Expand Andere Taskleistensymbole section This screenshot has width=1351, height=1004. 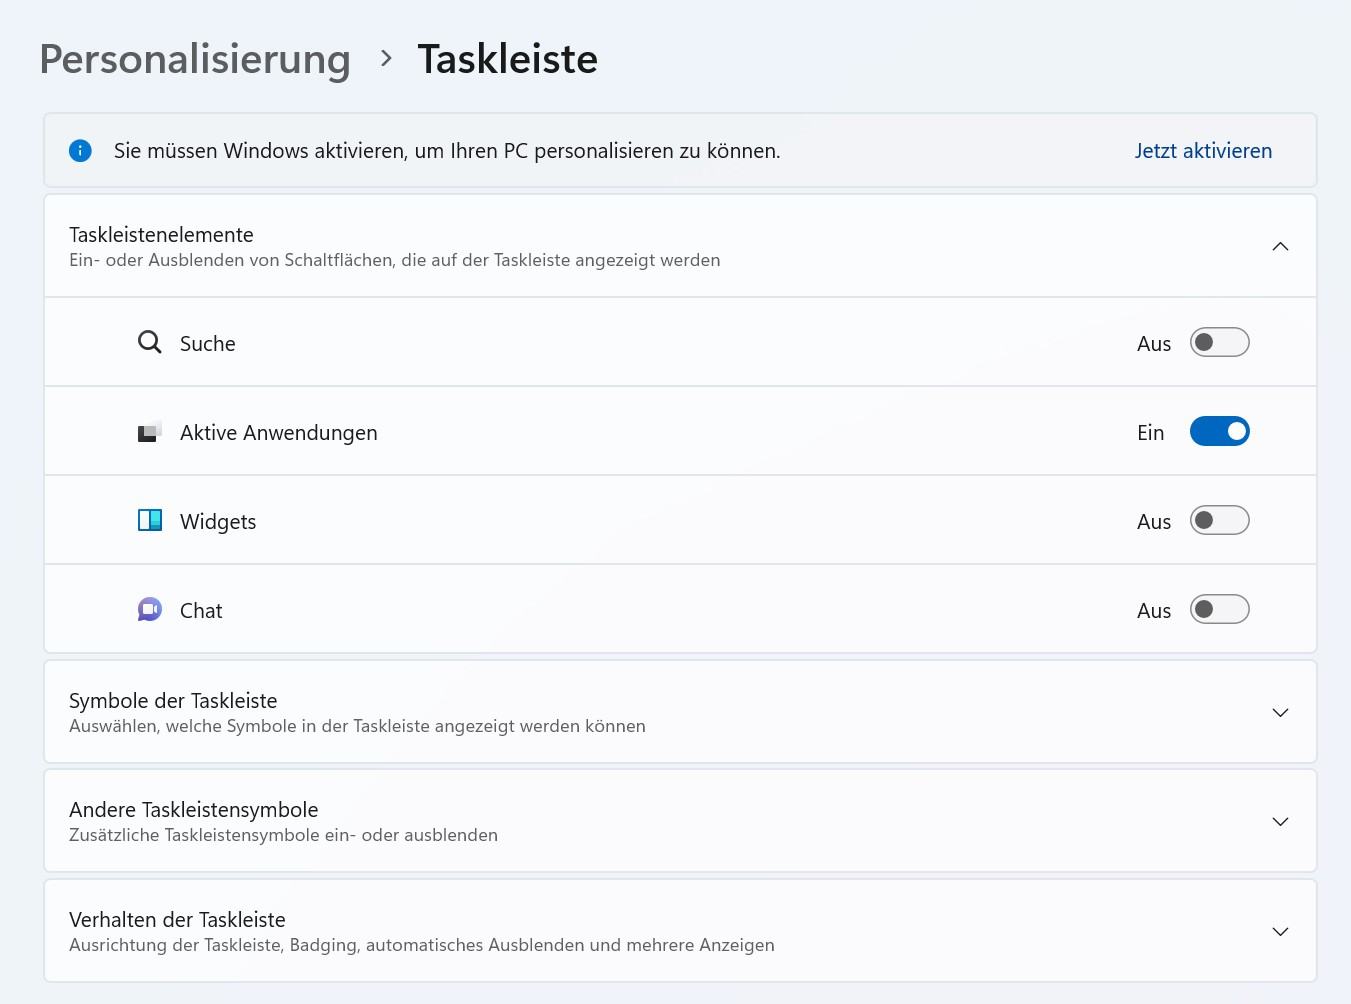tap(1280, 822)
